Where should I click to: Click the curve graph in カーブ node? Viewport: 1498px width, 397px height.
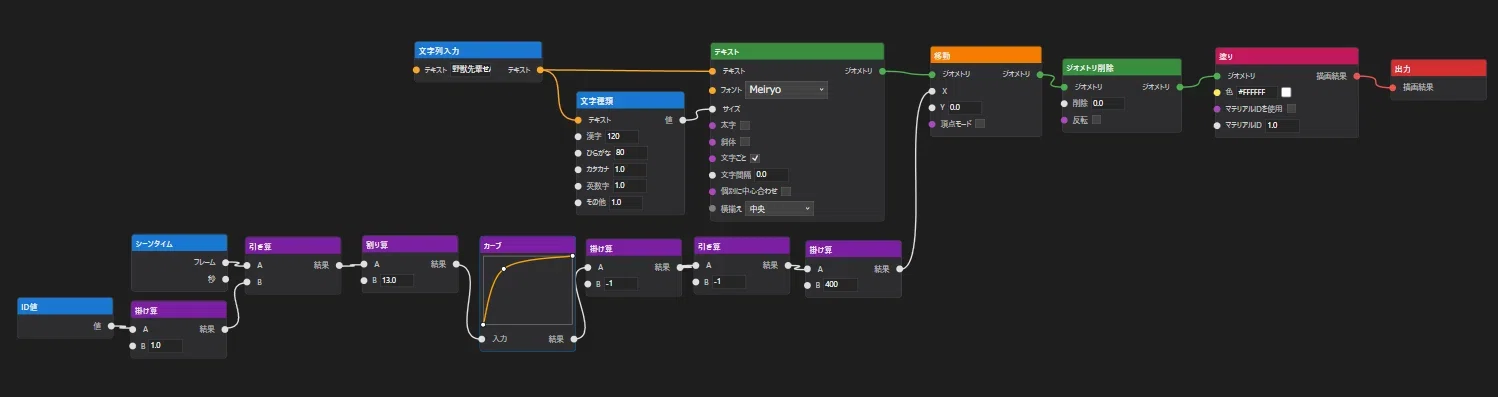527,290
